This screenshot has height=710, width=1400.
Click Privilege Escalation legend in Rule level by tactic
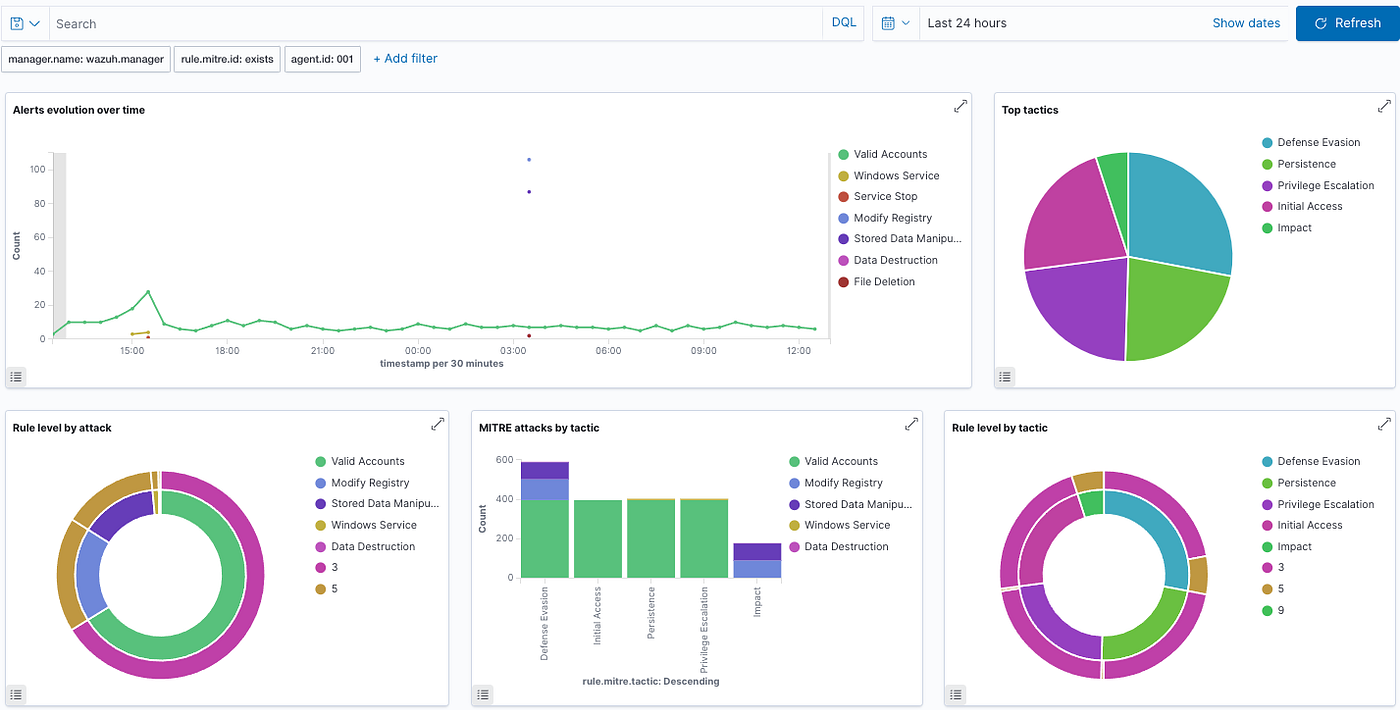[x=1318, y=505]
